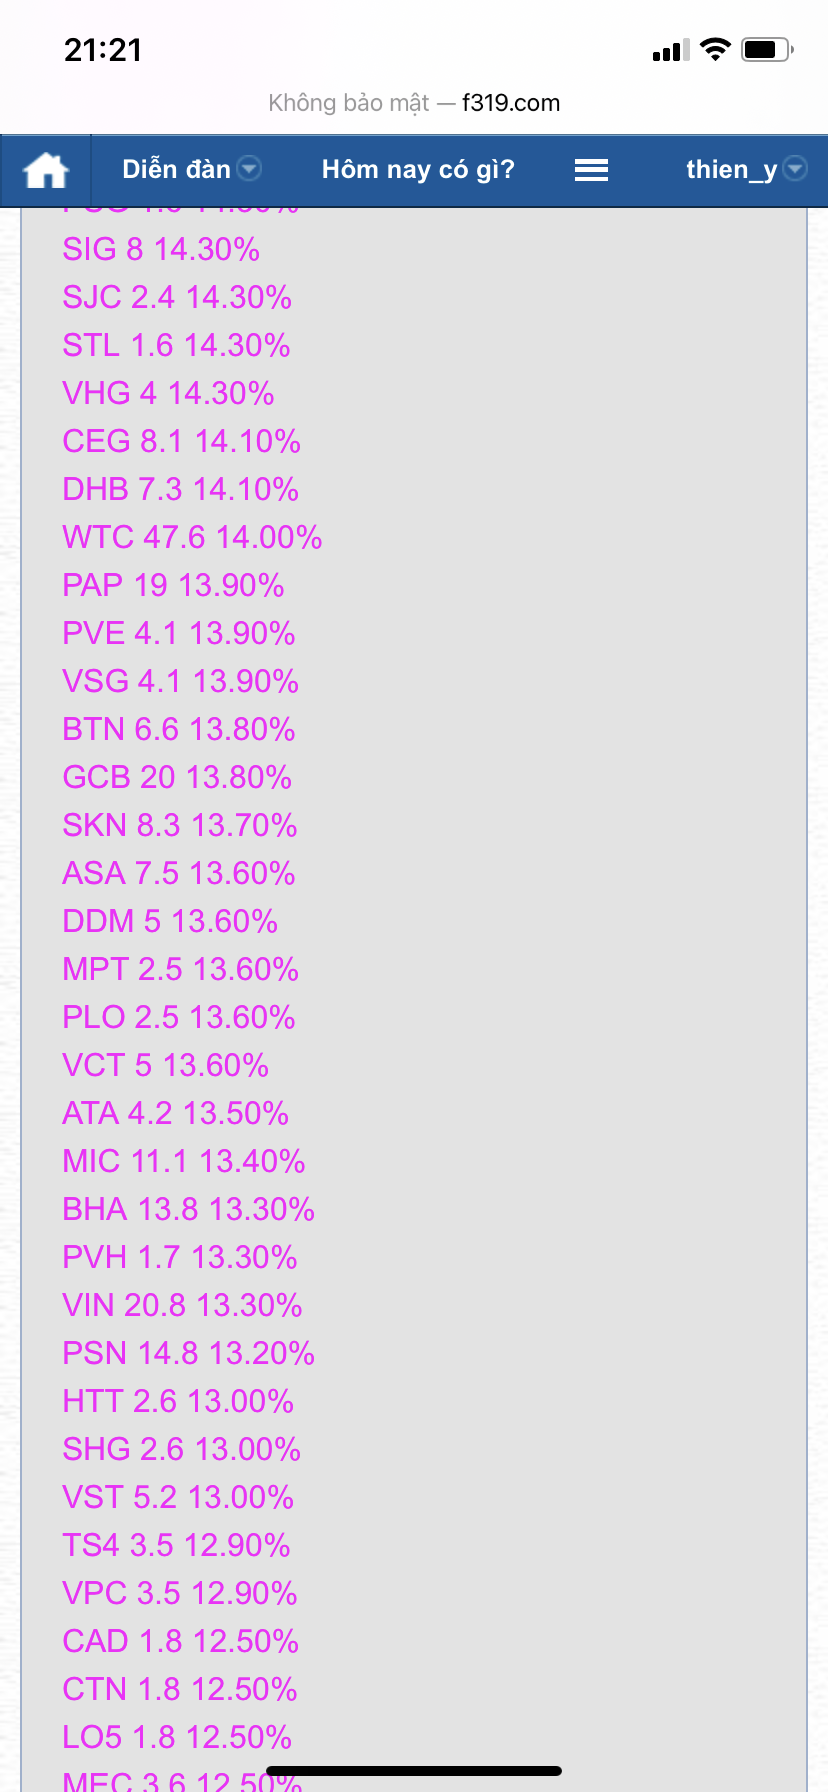Tap the MIC 11.1 13.40% entry
This screenshot has height=1792, width=828.
tap(184, 1161)
